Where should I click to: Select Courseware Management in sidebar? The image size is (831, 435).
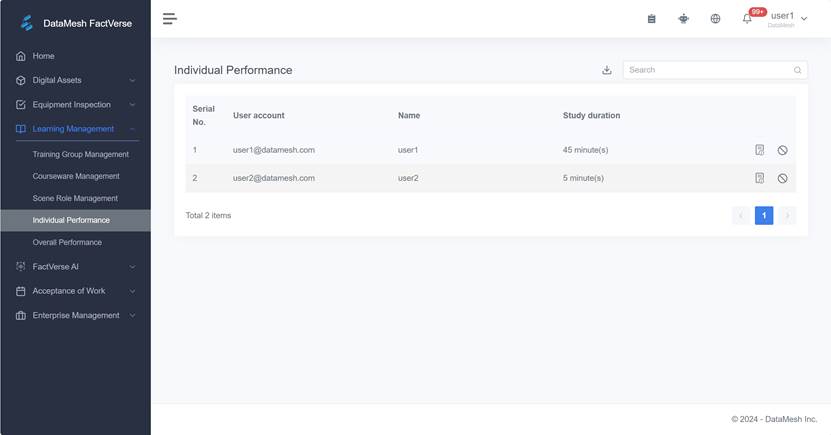(76, 176)
